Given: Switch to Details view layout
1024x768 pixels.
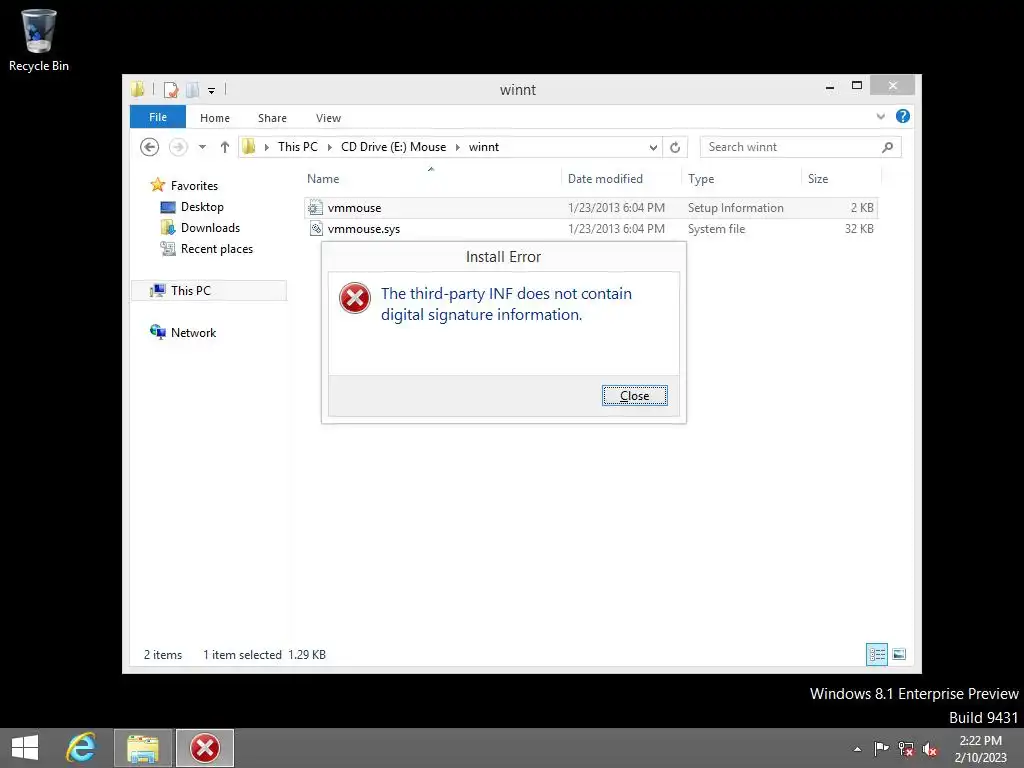Looking at the screenshot, I should [x=876, y=654].
